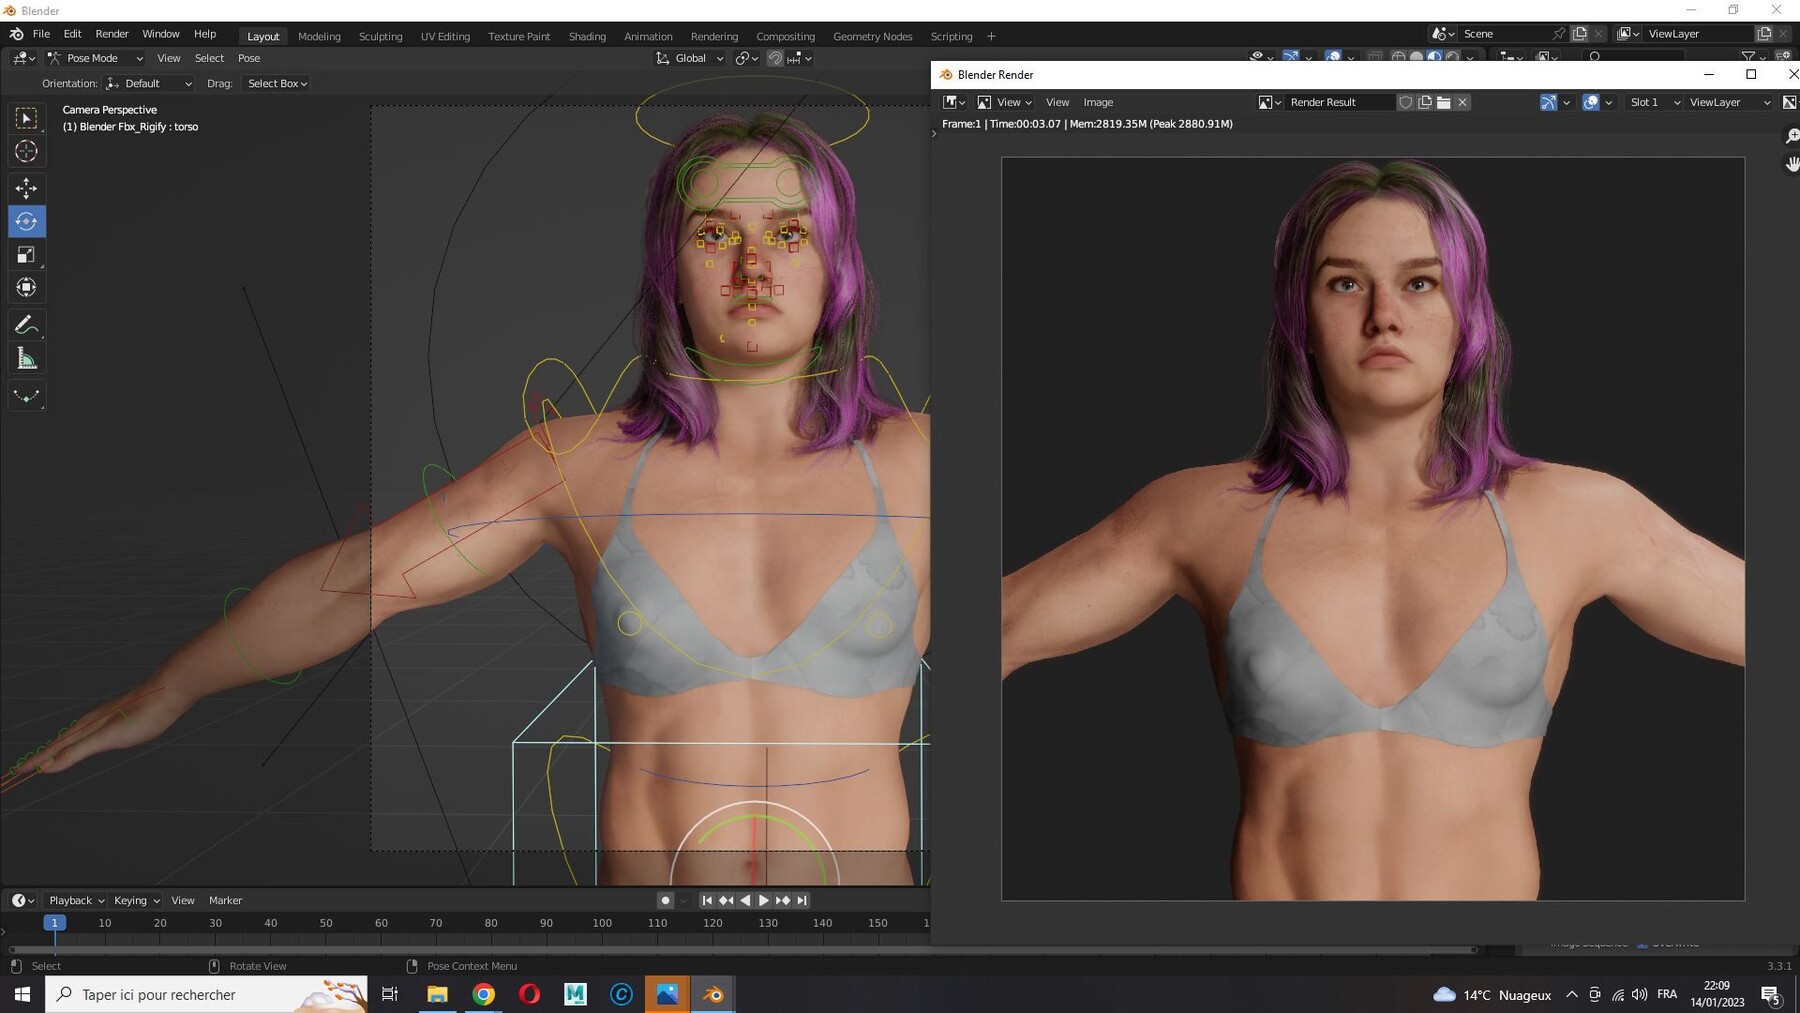The image size is (1800, 1013).
Task: Open Image menu in render window
Action: pyautogui.click(x=1098, y=102)
